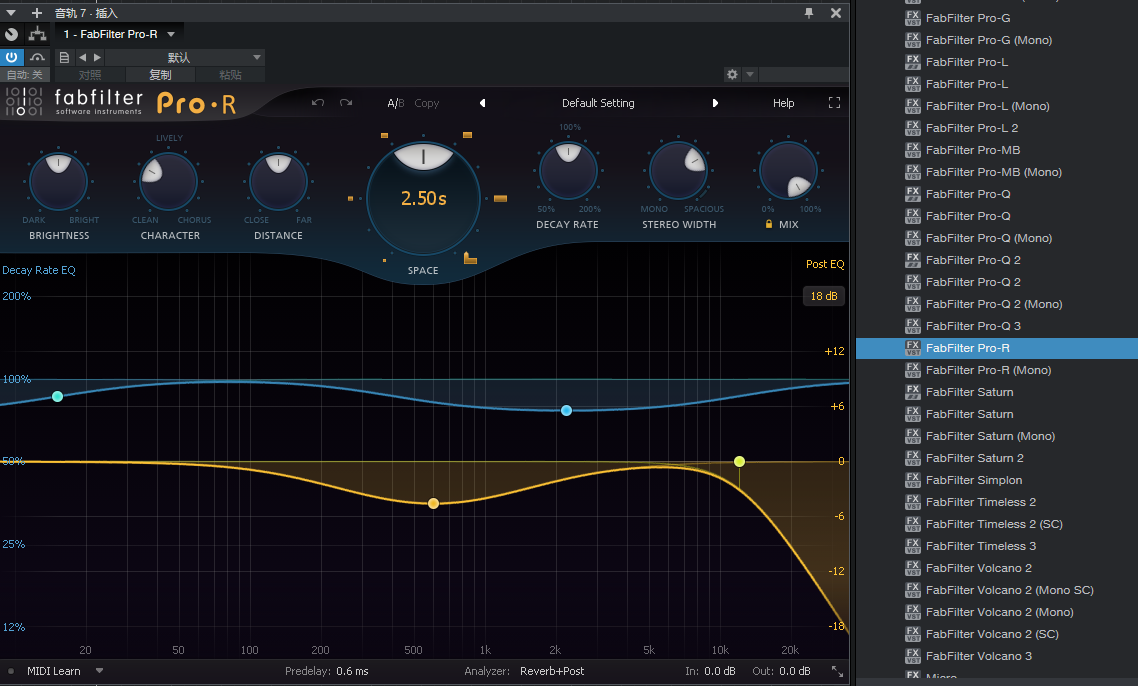Click the undo arrow in Pro-R header
The image size is (1138, 686).
(x=318, y=103)
